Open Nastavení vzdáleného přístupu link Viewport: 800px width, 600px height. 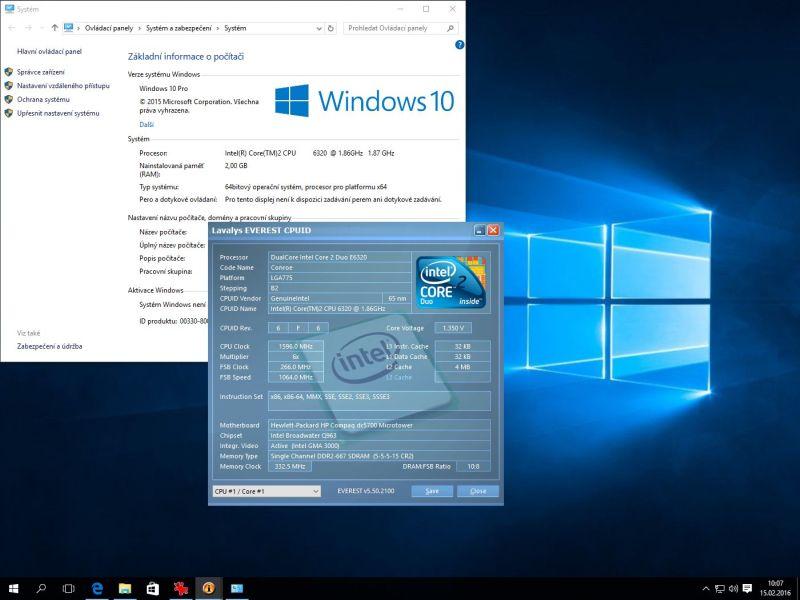pos(63,86)
